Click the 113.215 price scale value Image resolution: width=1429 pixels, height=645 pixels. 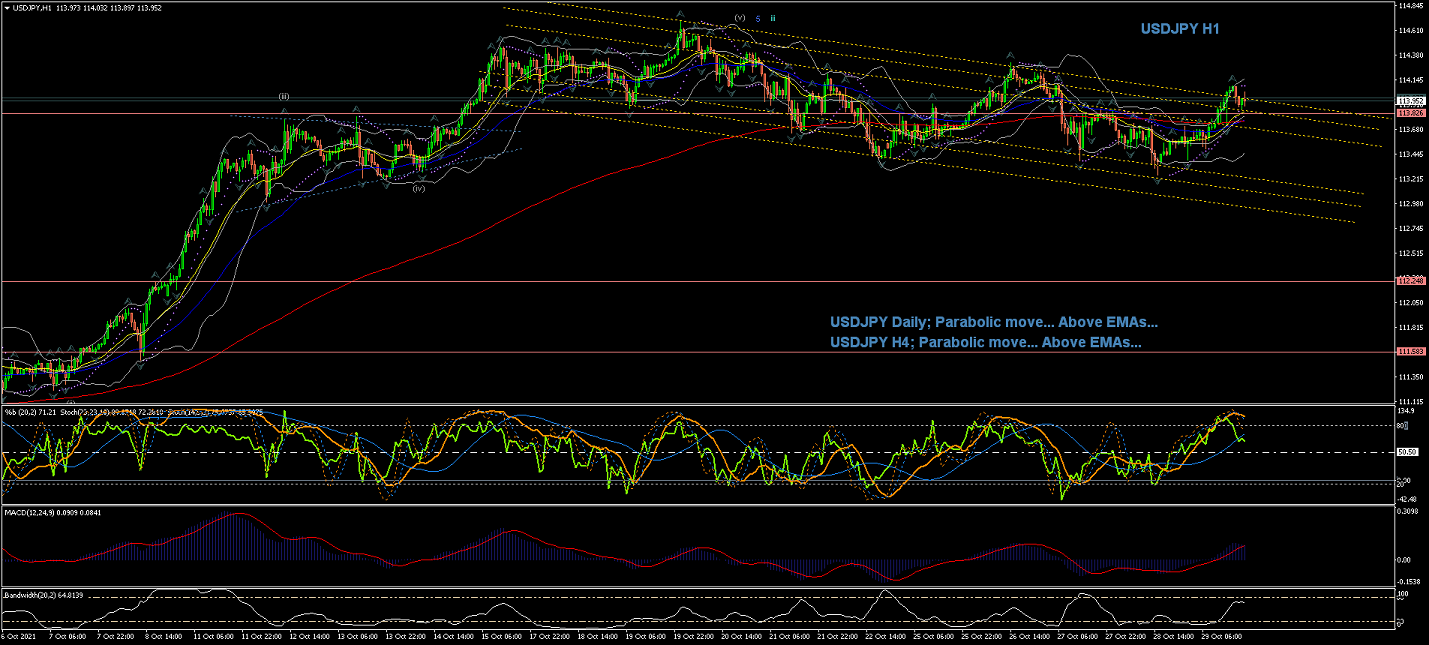coord(1411,179)
